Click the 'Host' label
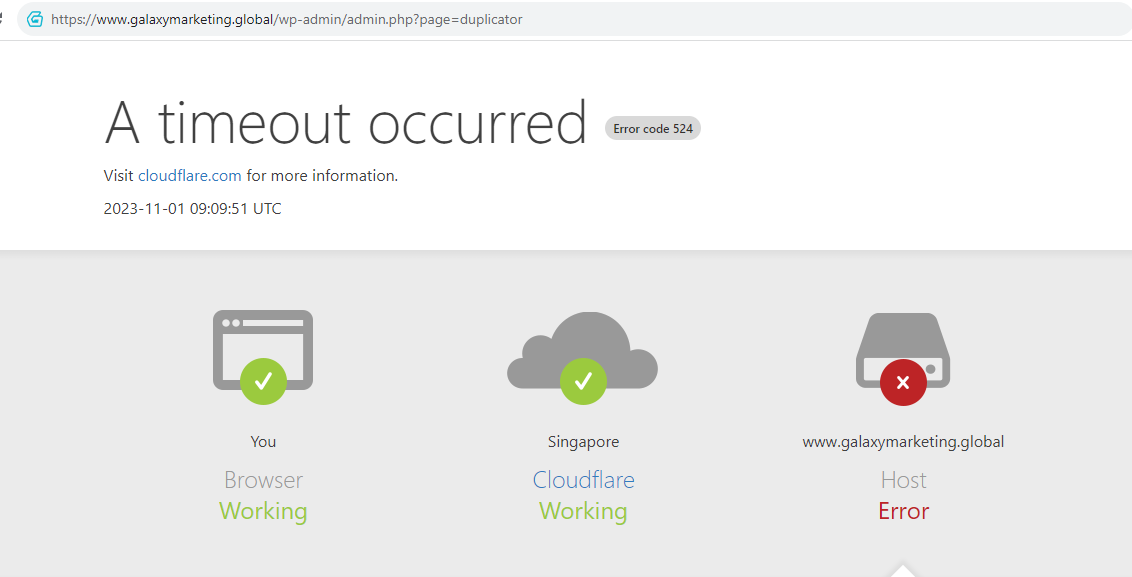This screenshot has width=1132, height=577. pos(903,480)
